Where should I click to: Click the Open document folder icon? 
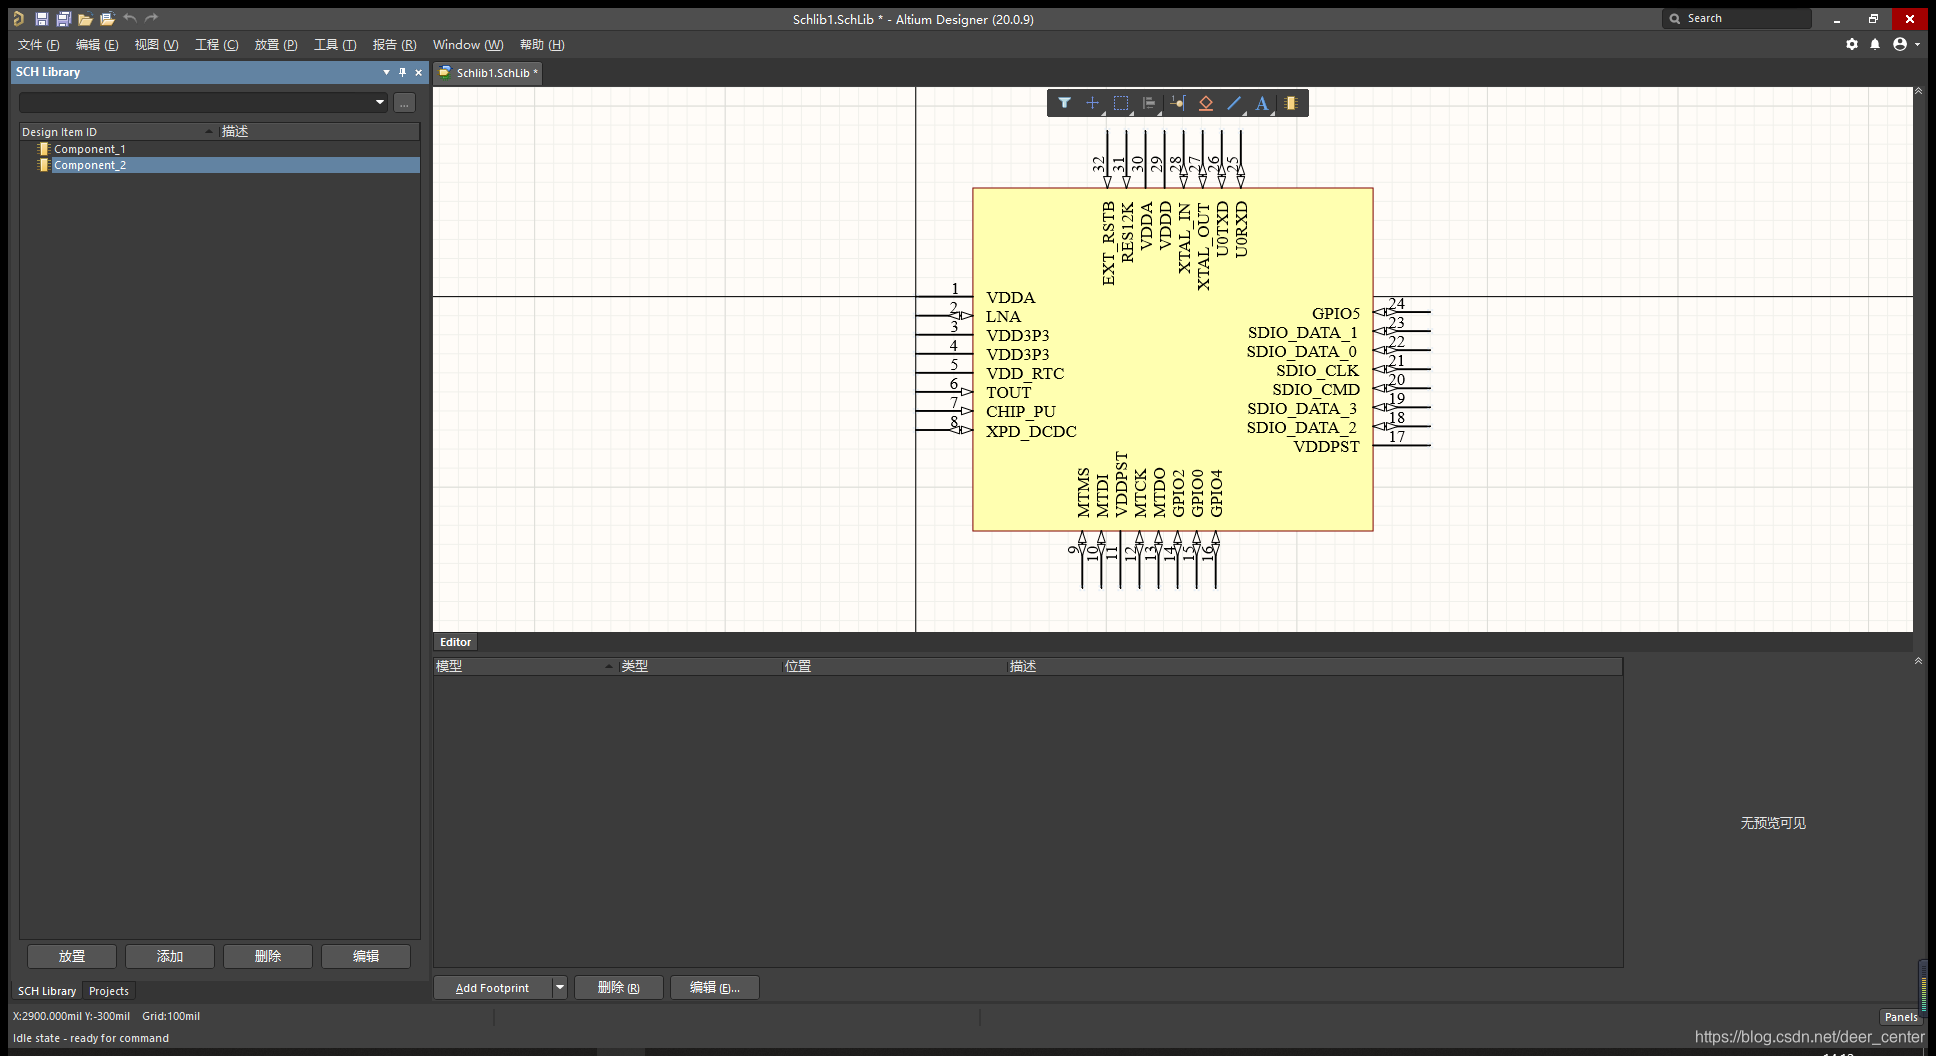(x=85, y=19)
